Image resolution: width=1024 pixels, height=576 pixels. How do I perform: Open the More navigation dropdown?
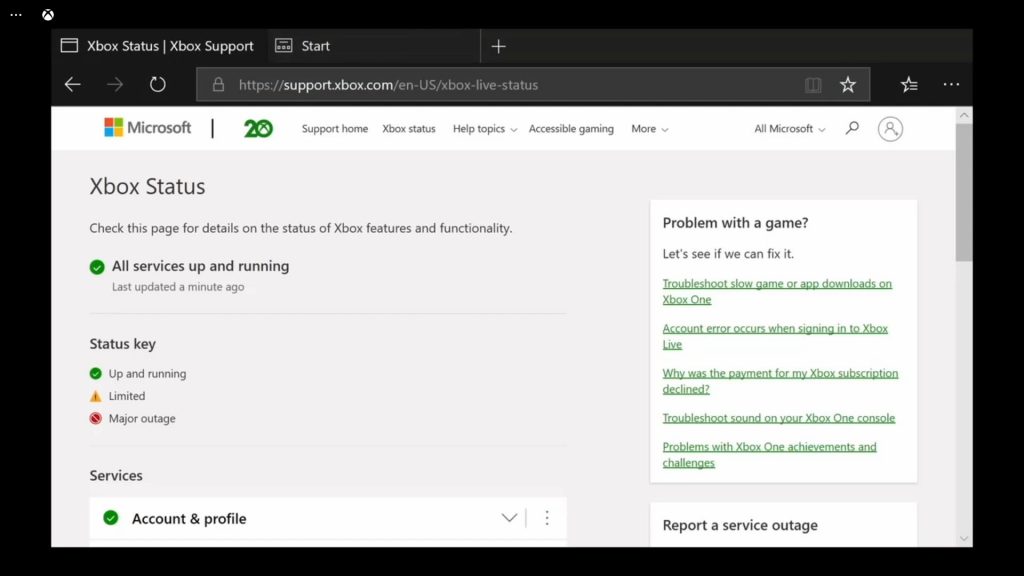(x=649, y=129)
